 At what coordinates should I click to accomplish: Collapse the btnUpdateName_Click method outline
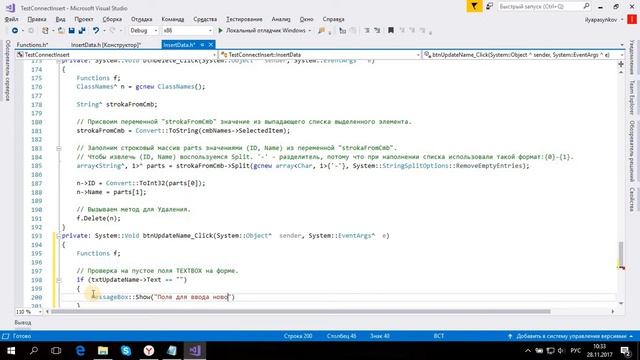coord(59,236)
